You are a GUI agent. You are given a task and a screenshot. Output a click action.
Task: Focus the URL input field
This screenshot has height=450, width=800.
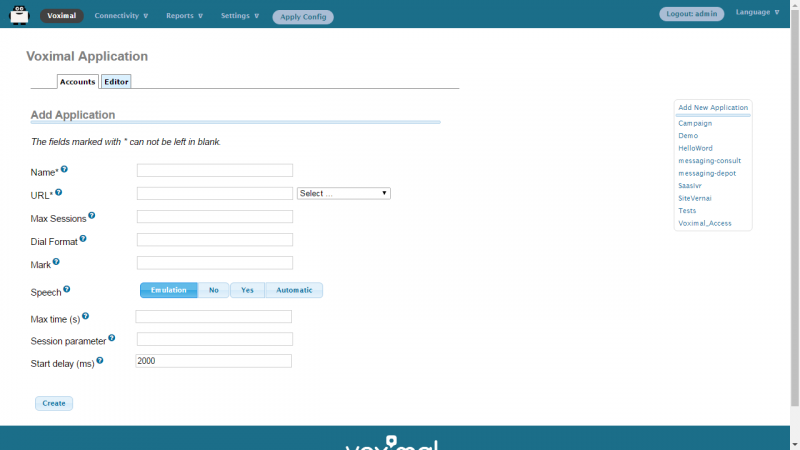(x=215, y=193)
